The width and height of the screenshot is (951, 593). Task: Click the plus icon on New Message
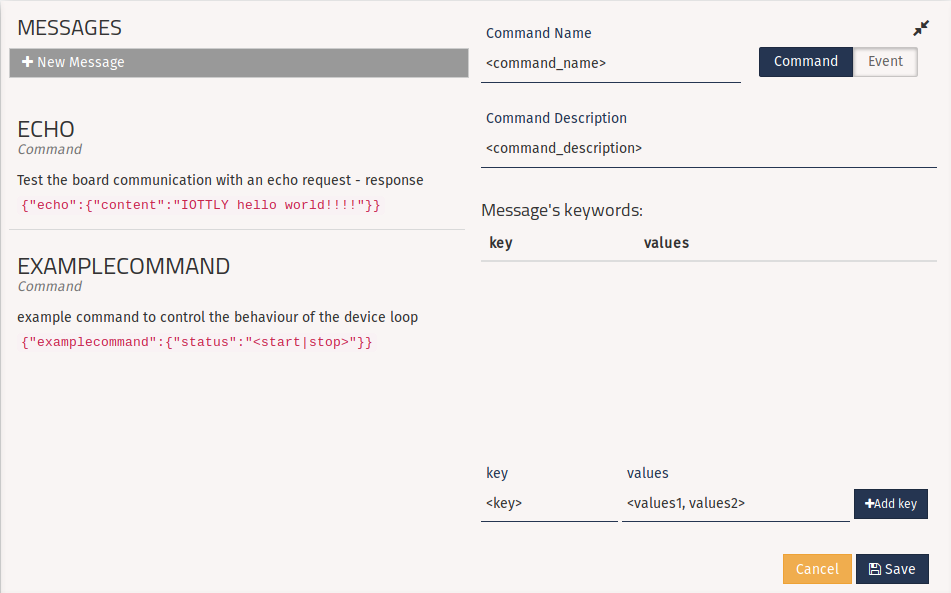click(x=28, y=62)
